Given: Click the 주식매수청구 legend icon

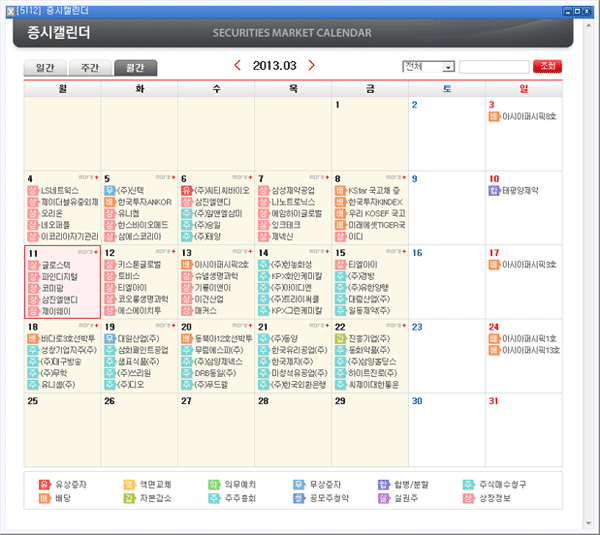Looking at the screenshot, I should 469,484.
